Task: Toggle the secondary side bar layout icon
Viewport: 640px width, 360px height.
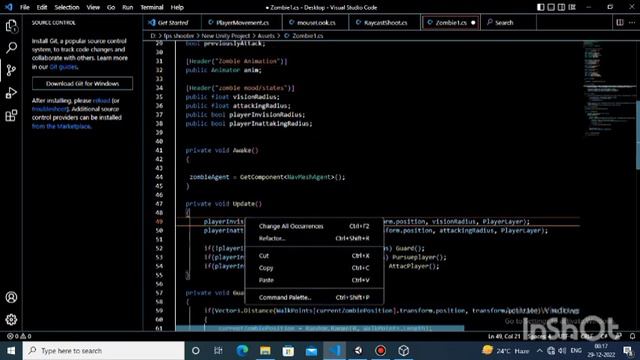Action: pos(562,7)
